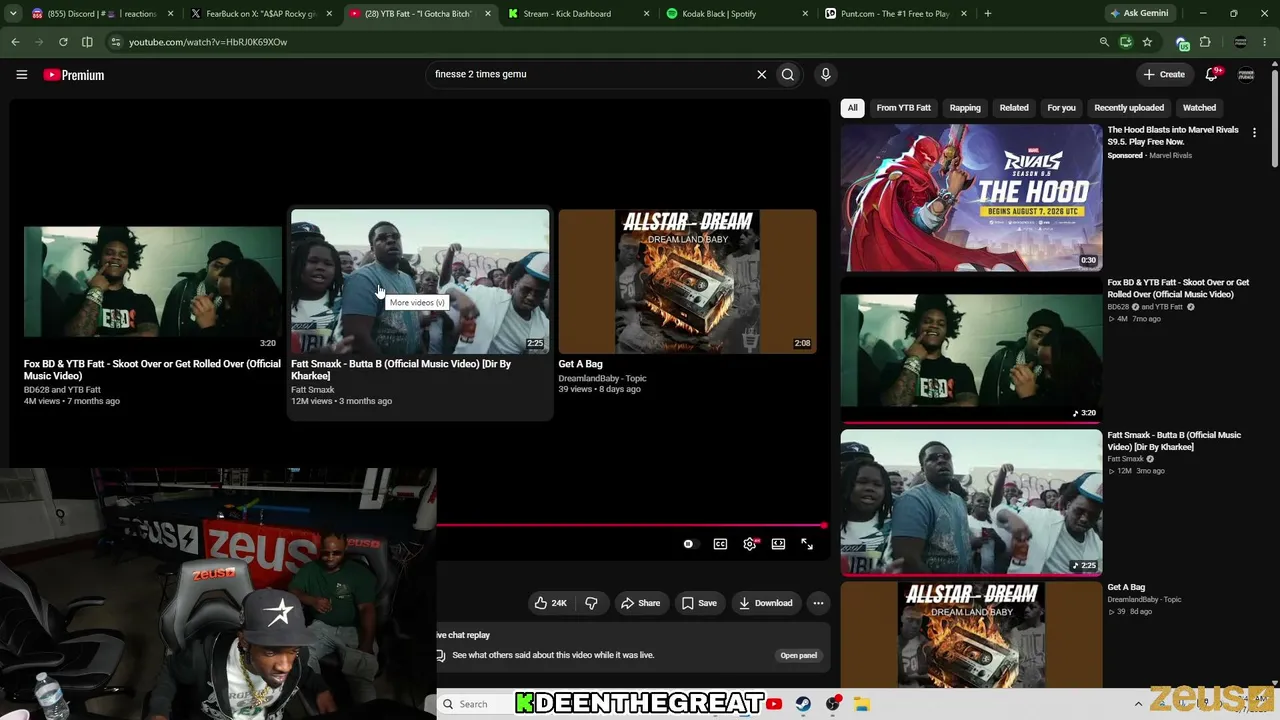Screen dimensions: 1280x720
Task: Select the Watched filter chip
Action: (x=1199, y=108)
